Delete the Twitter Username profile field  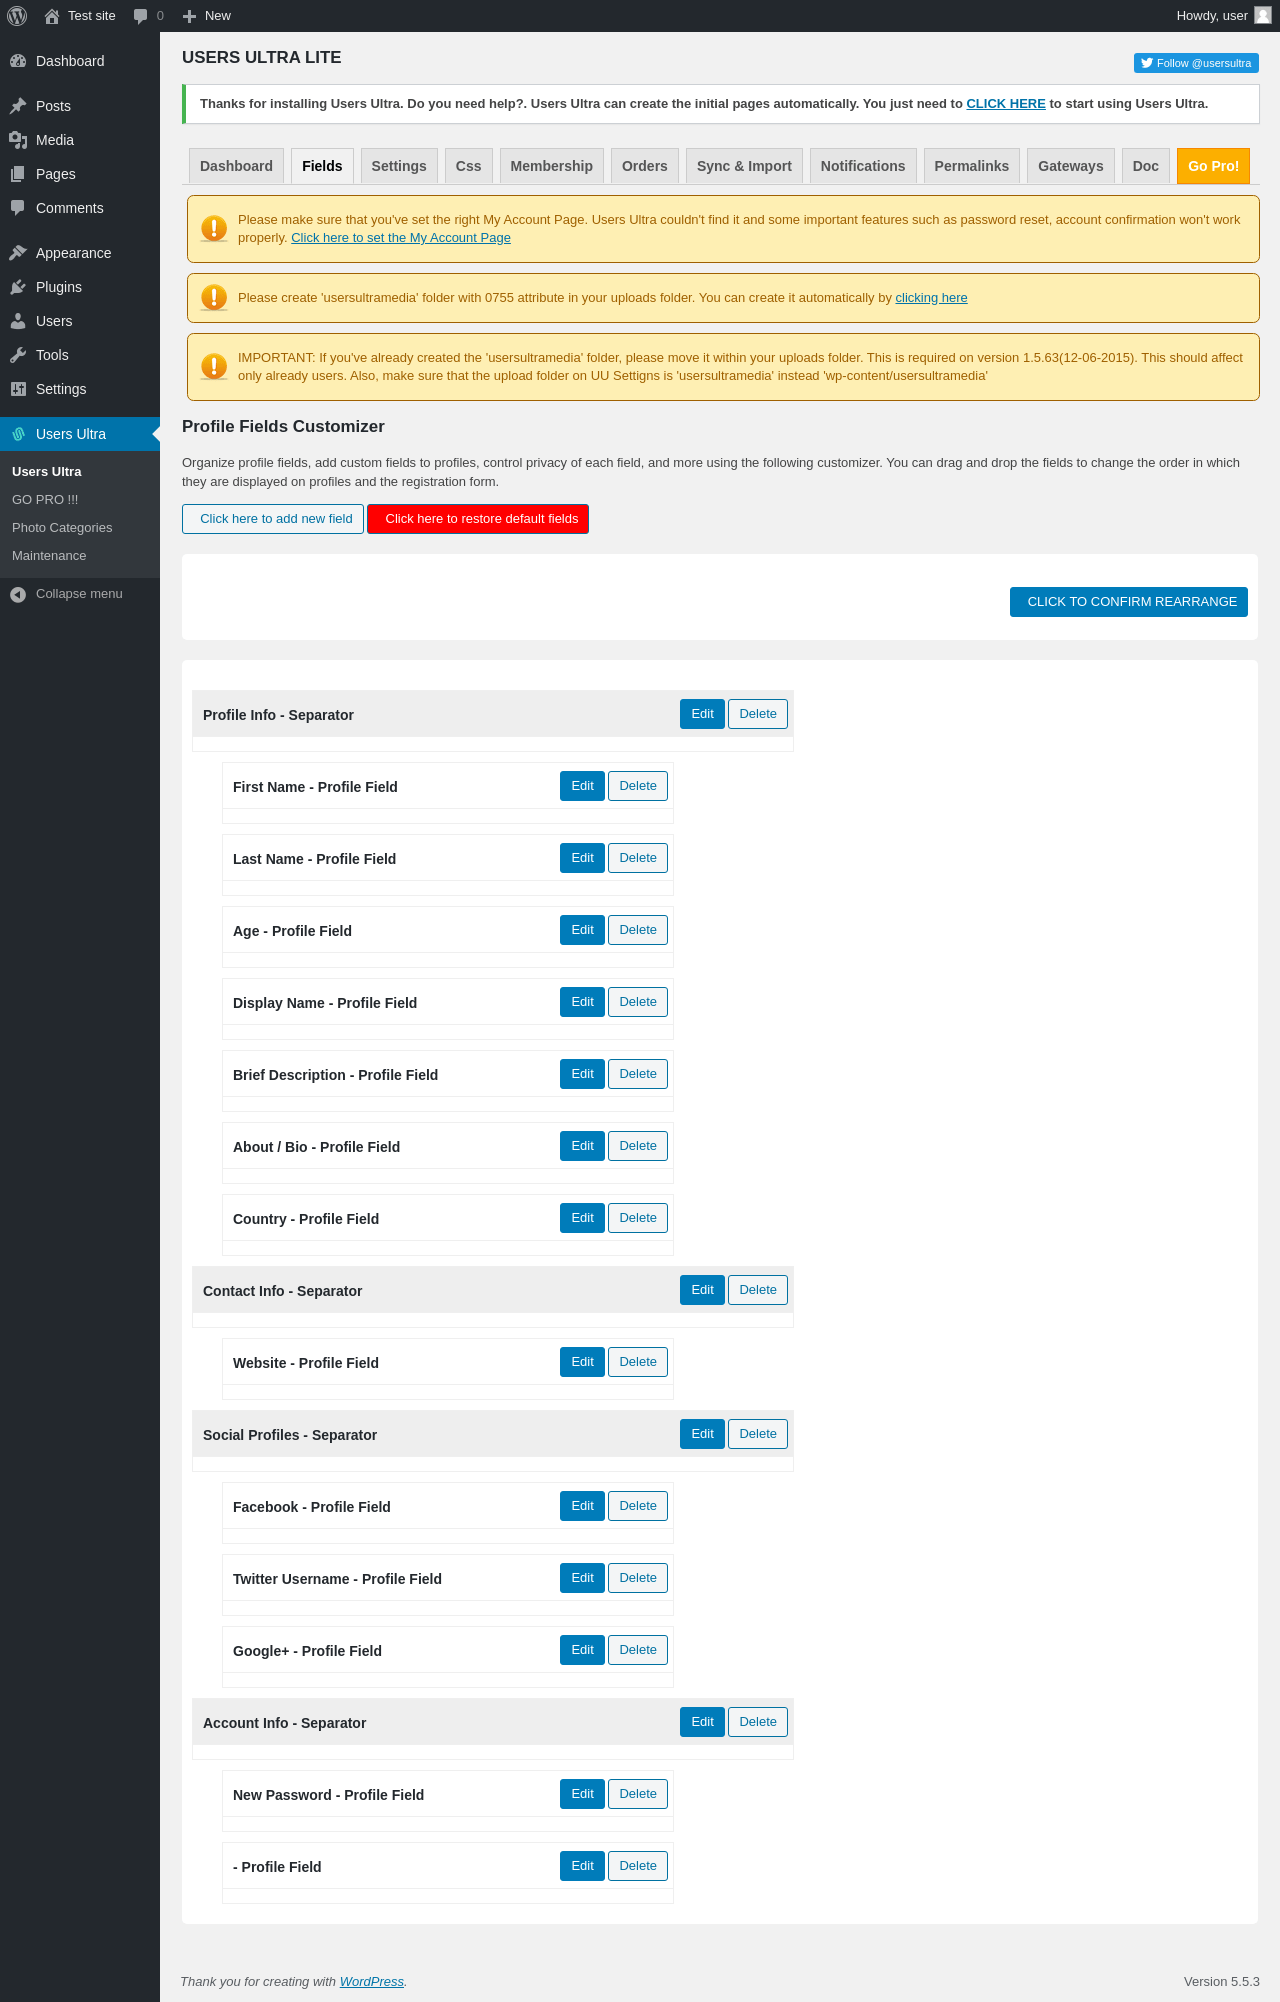pos(638,1578)
